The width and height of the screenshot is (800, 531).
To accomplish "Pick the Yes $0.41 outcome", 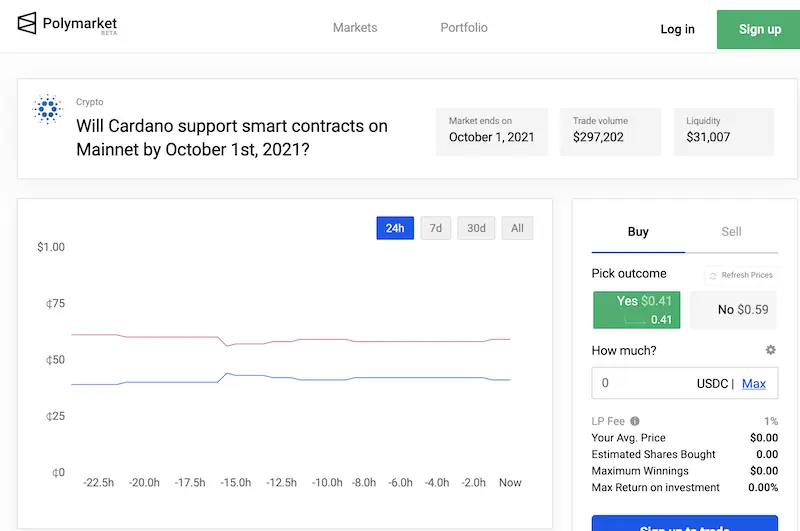I will coord(636,310).
